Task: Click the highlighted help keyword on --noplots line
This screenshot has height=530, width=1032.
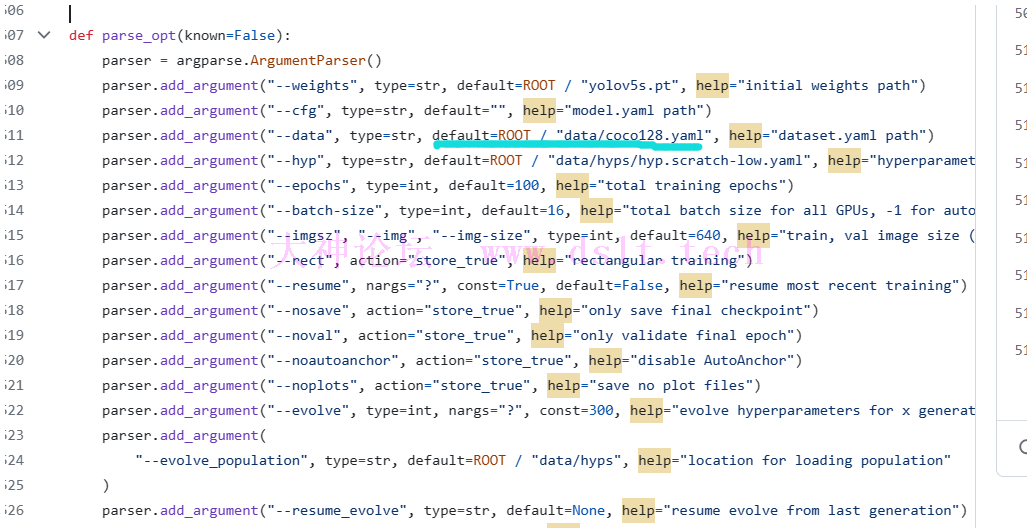Action: (564, 385)
